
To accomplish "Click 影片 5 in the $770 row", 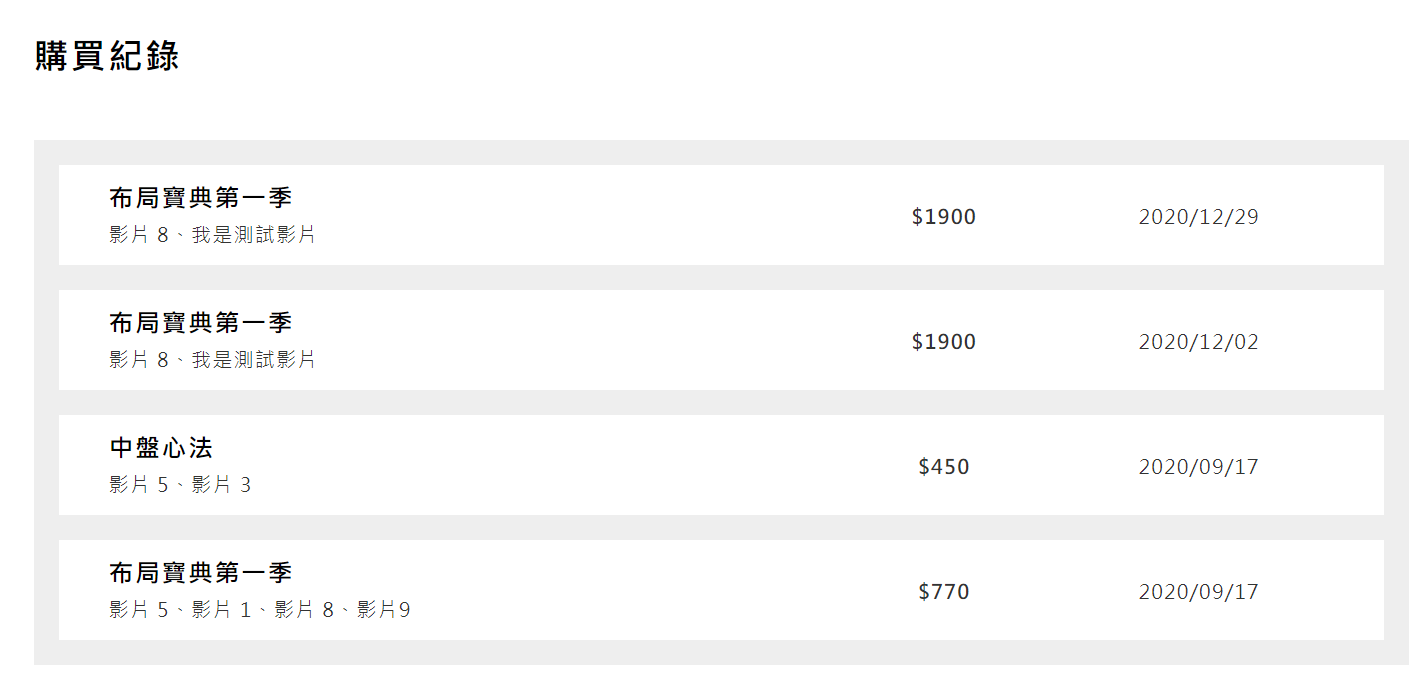I will click(x=139, y=610).
